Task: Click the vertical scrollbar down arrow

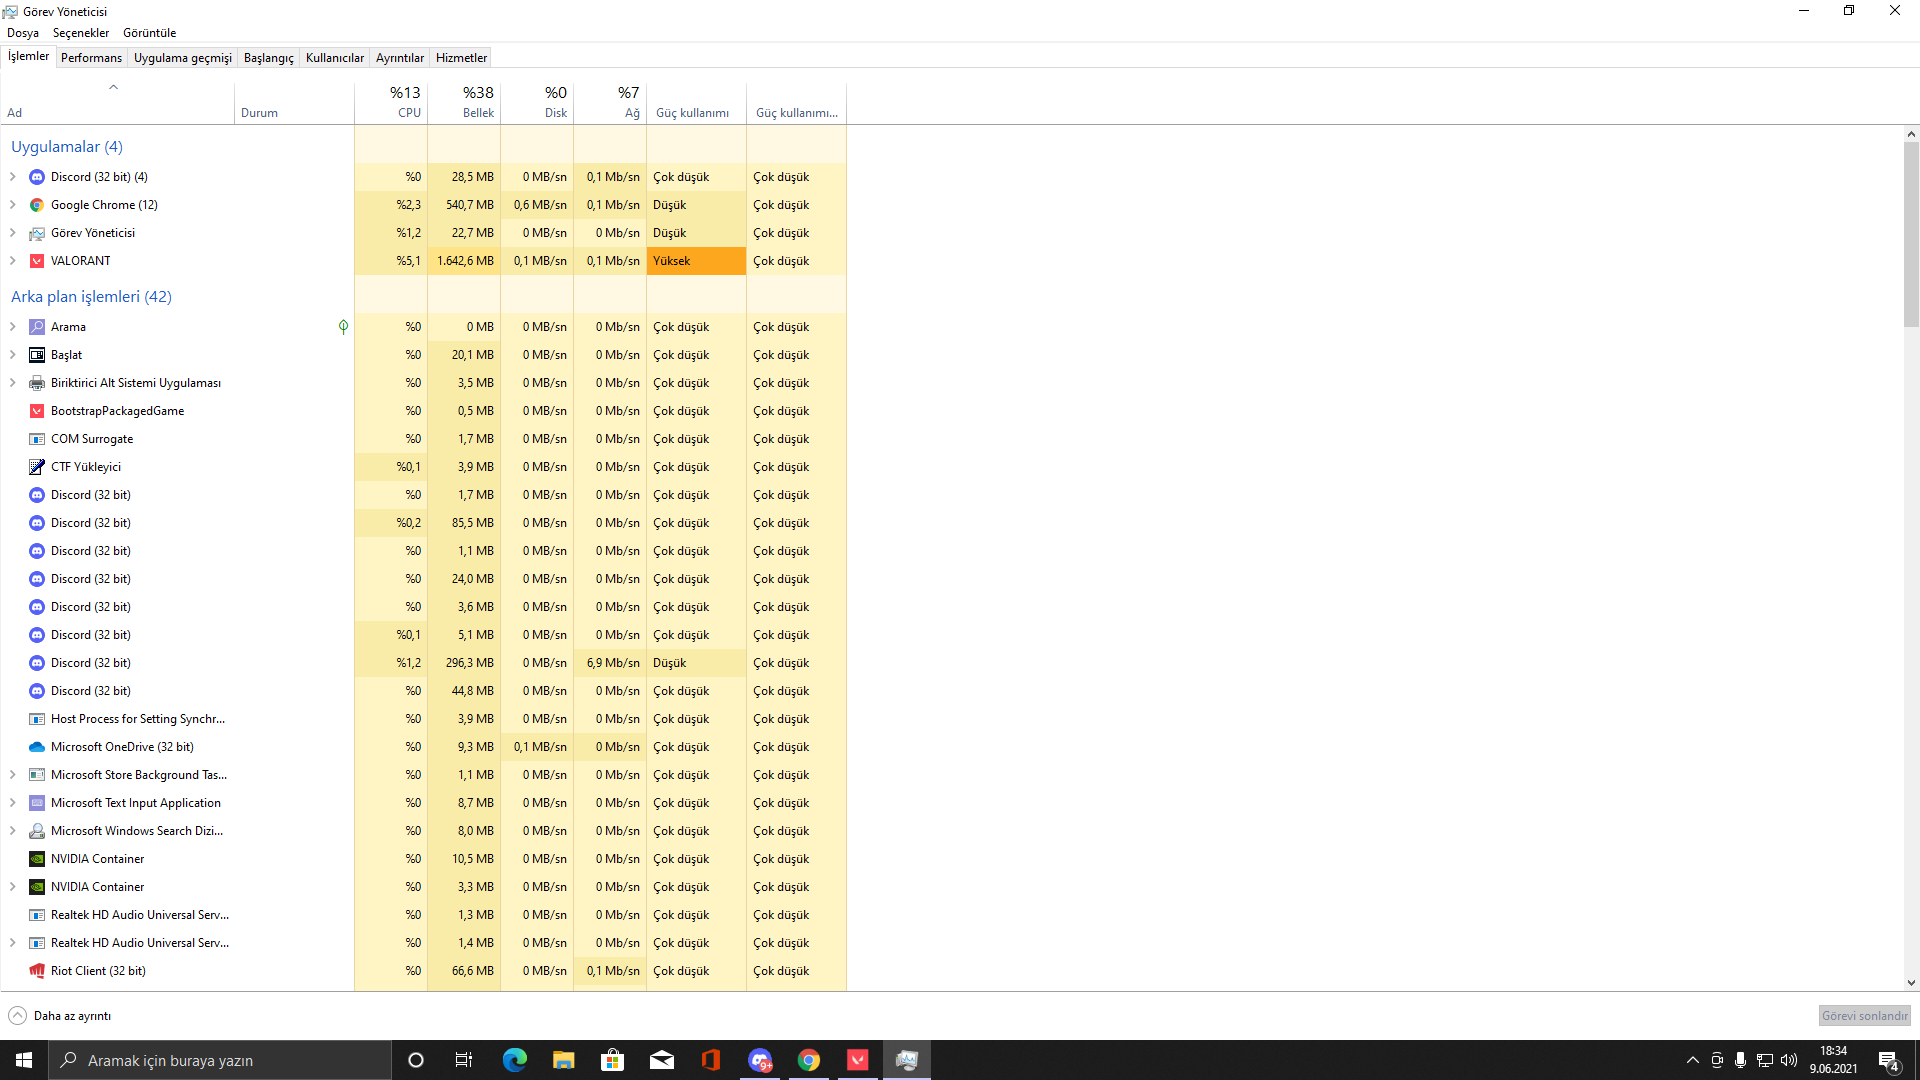Action: 1911,983
